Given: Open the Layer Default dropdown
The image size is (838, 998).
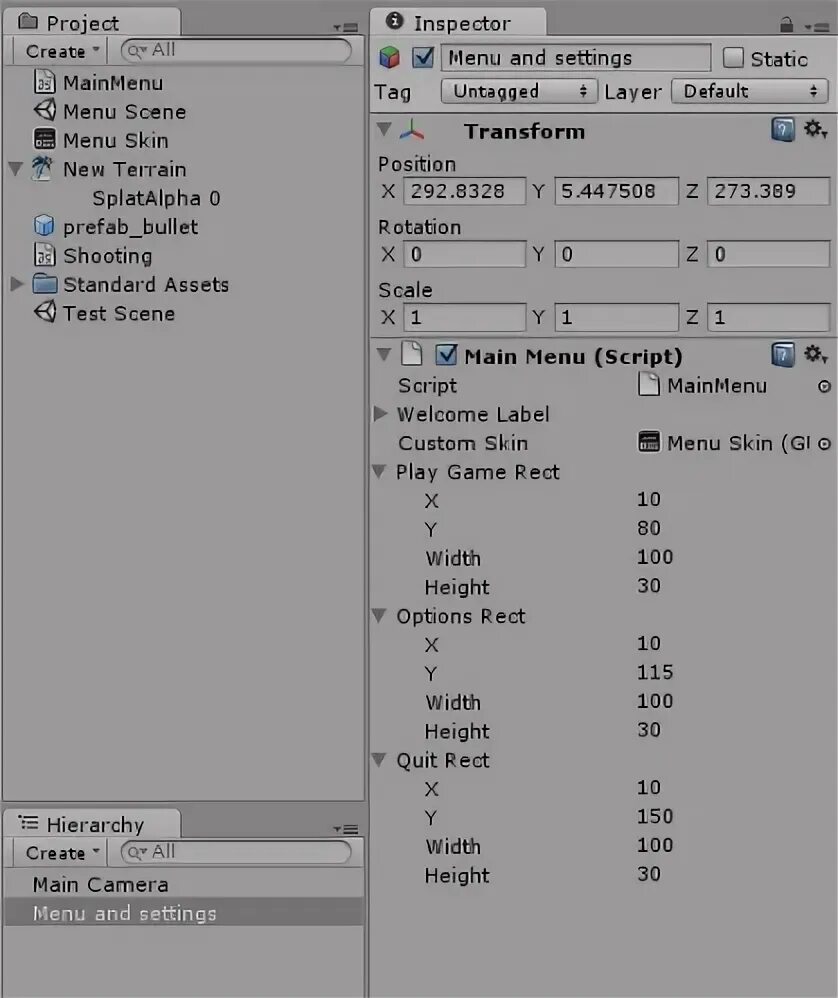Looking at the screenshot, I should 750,91.
